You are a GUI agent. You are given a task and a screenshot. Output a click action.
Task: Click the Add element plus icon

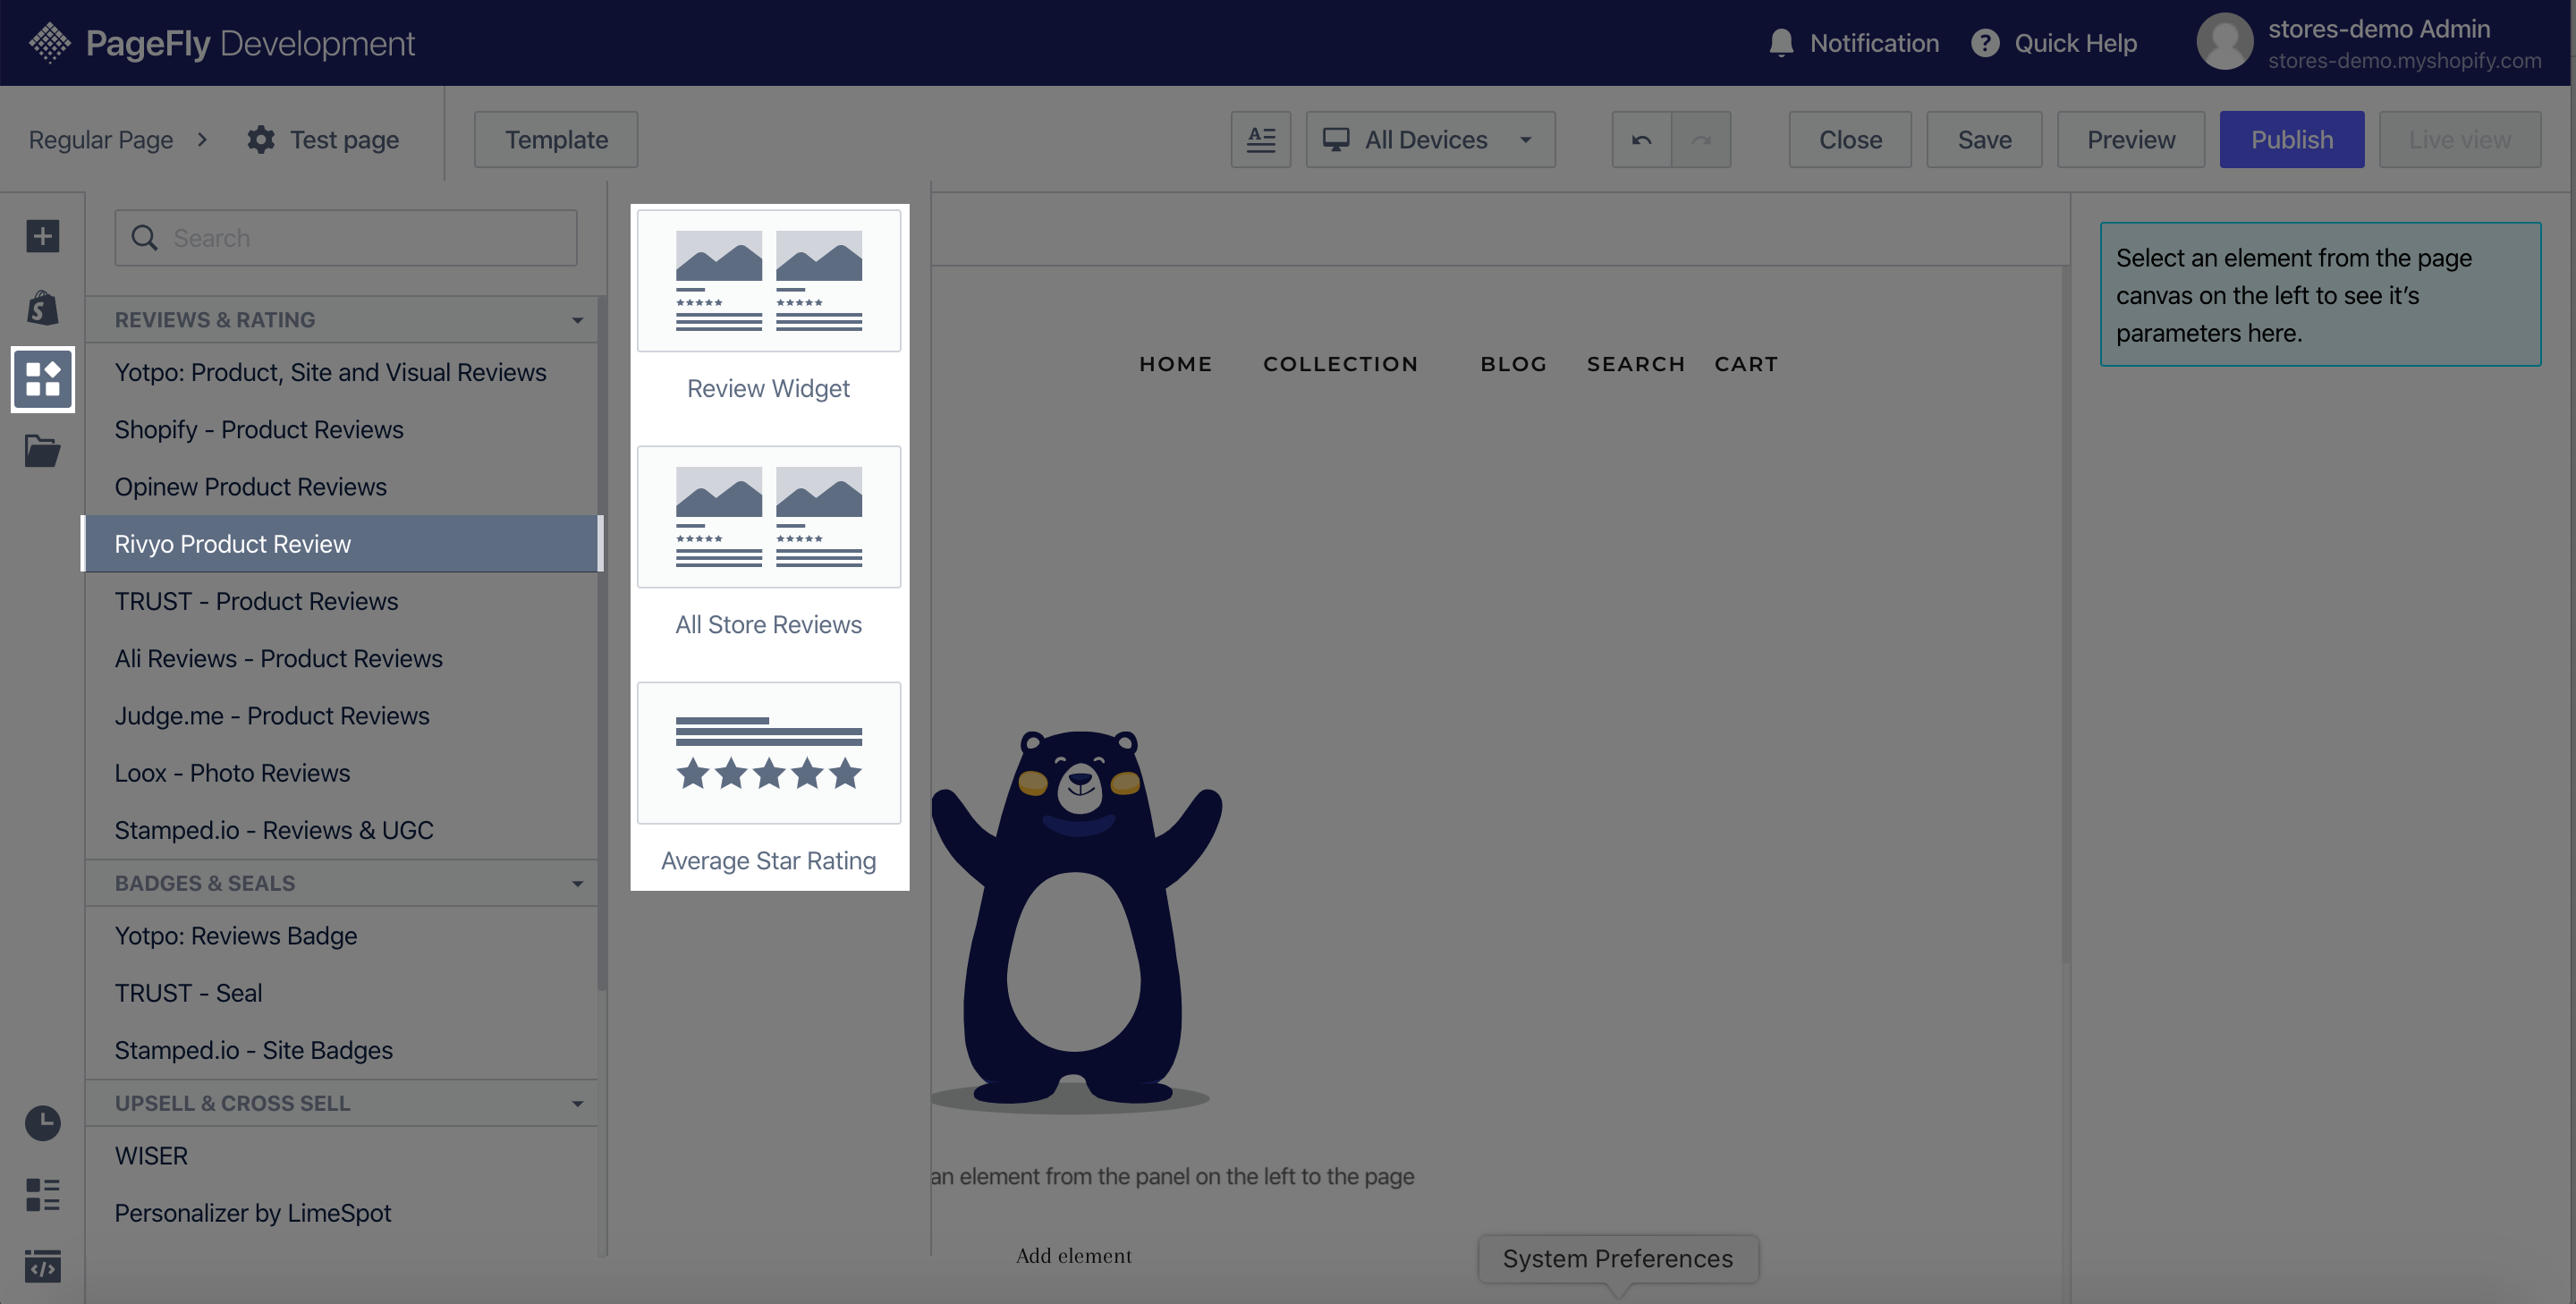click(x=42, y=236)
